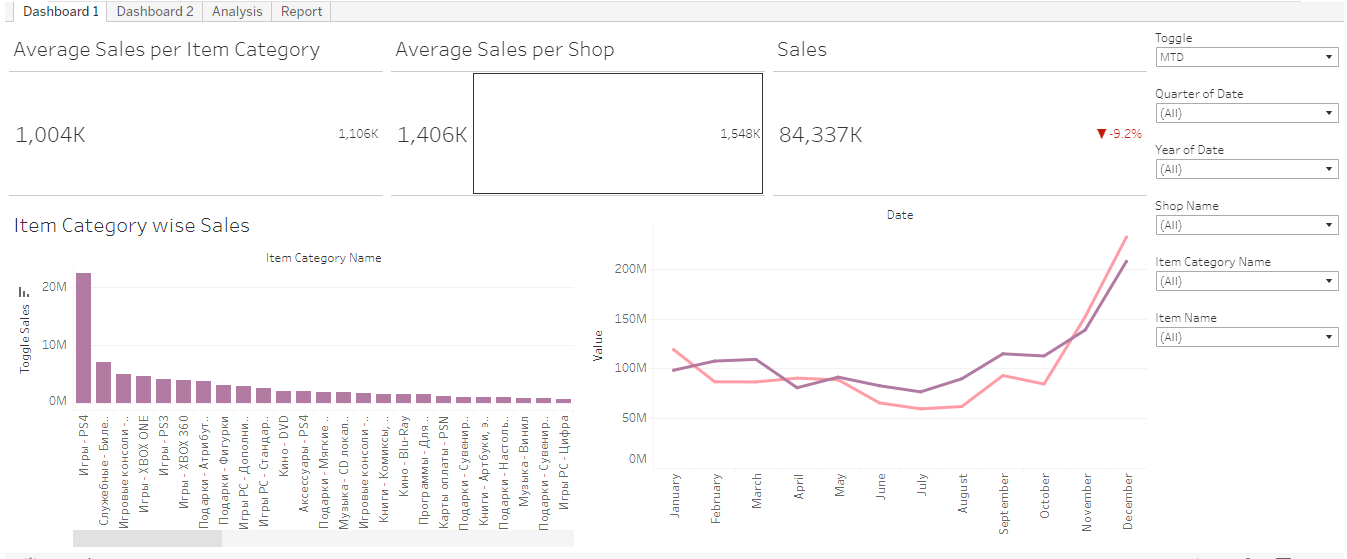The image size is (1347, 559).
Task: Click the Date header above the line chart
Action: [900, 215]
